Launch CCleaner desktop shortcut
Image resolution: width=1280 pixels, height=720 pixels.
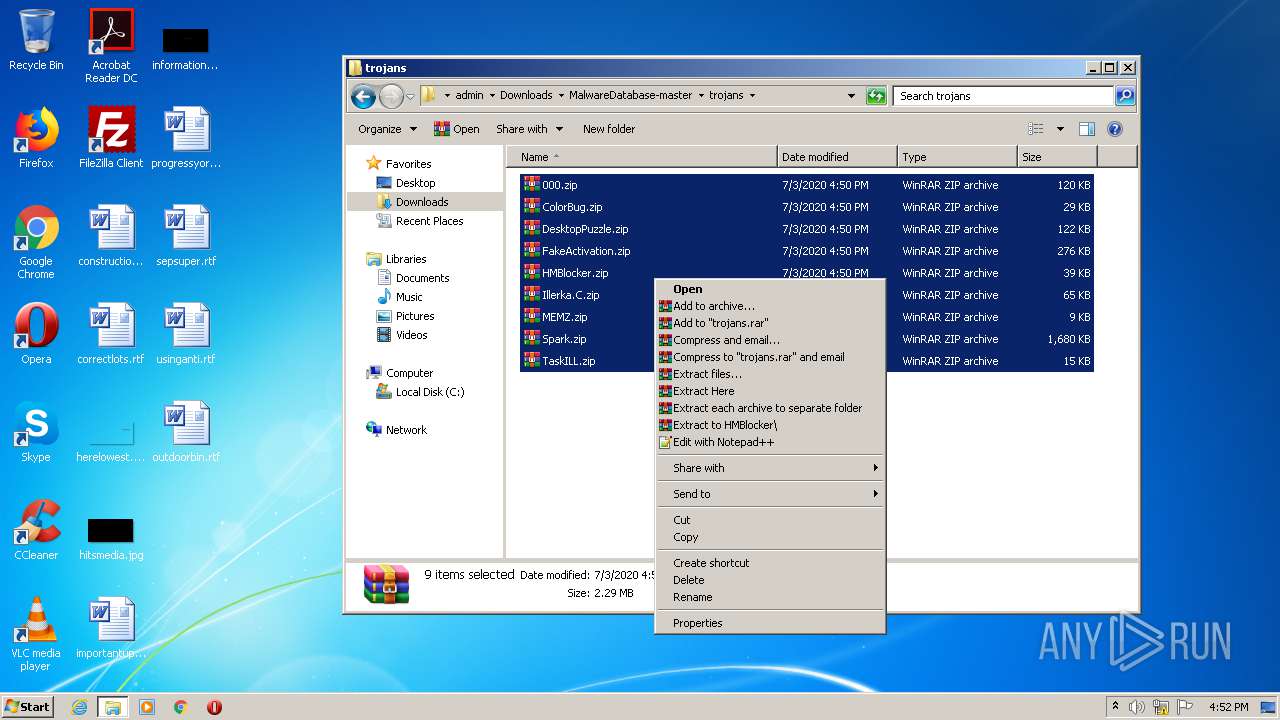pos(36,530)
